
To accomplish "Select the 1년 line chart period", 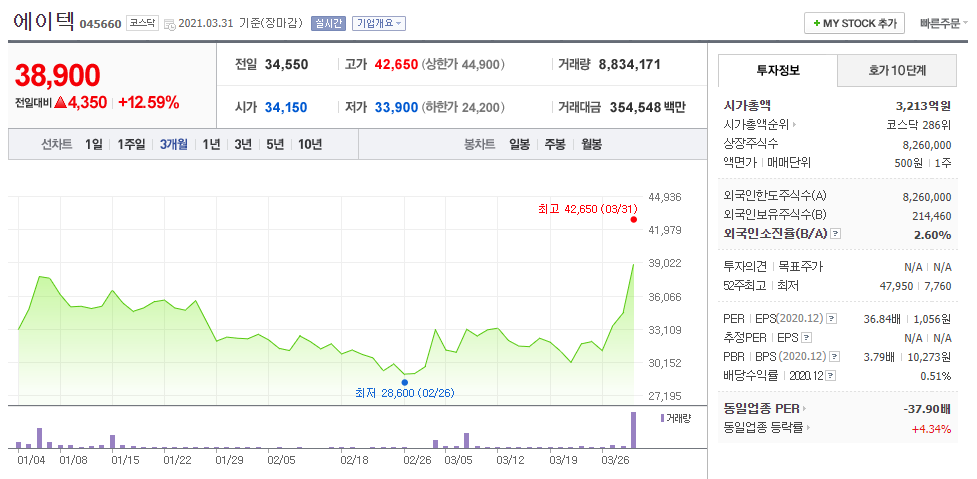I will [211, 145].
